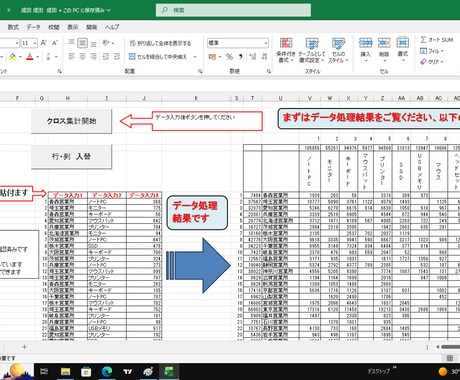Click the increase decimal places icon
Screen dimensions: 460x380
[x=253, y=57]
